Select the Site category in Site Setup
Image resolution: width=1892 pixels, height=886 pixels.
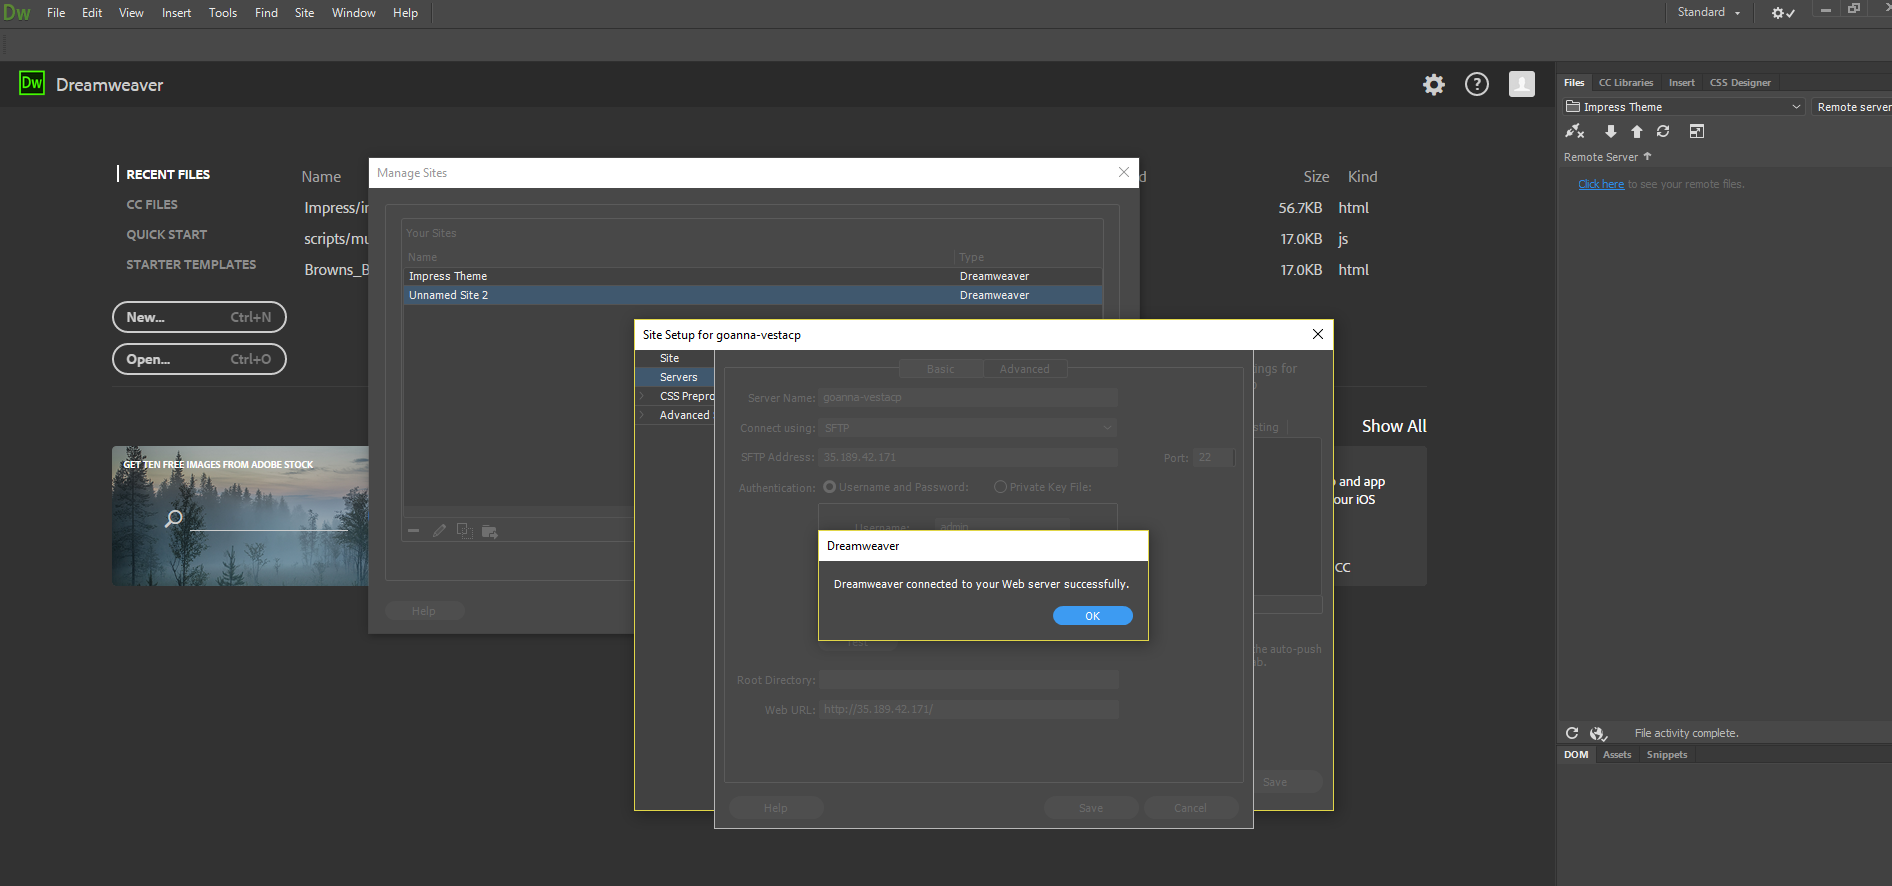pos(675,358)
